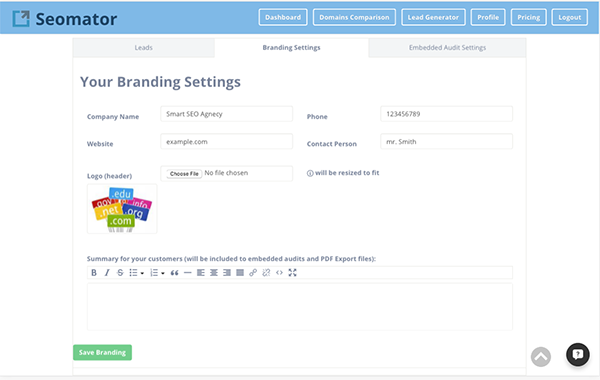Viewport: 600px width, 380px height.
Task: Open the Leads tab
Action: [143, 47]
